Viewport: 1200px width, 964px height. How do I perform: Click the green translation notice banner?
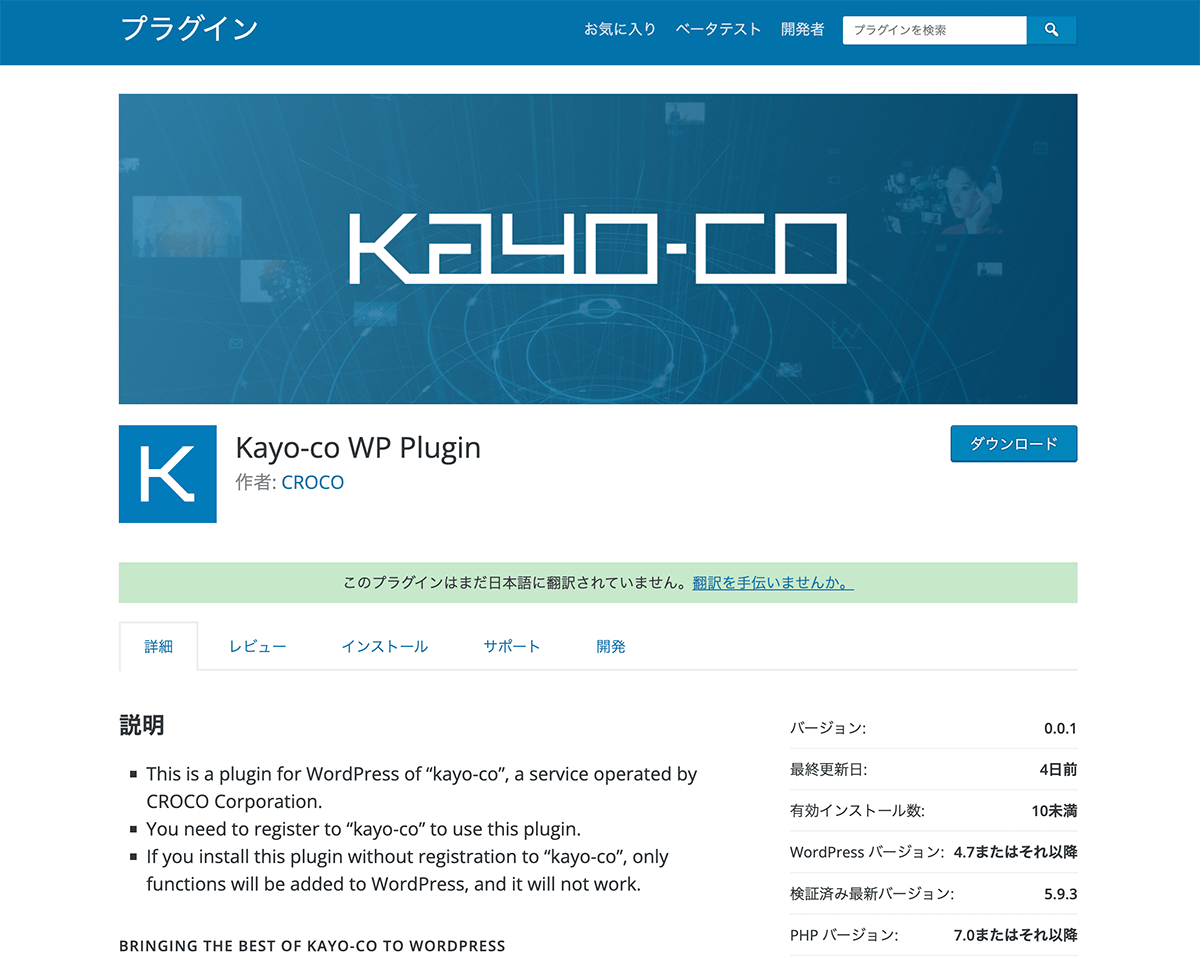[x=598, y=583]
